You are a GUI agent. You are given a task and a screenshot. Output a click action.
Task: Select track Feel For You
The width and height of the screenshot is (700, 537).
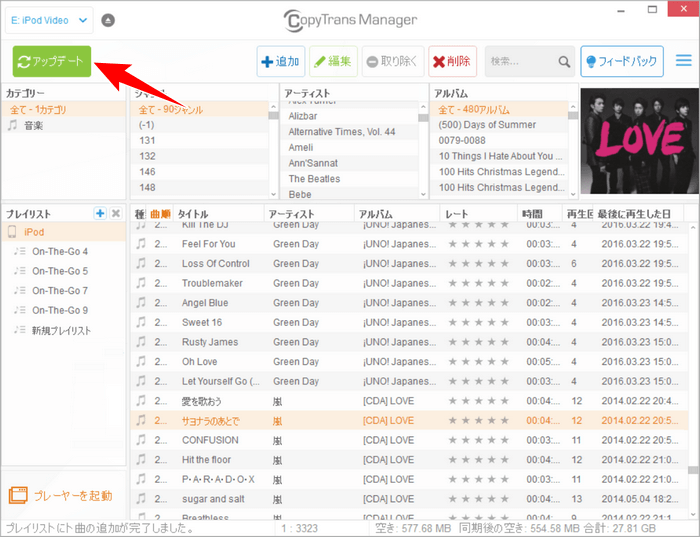[409, 244]
